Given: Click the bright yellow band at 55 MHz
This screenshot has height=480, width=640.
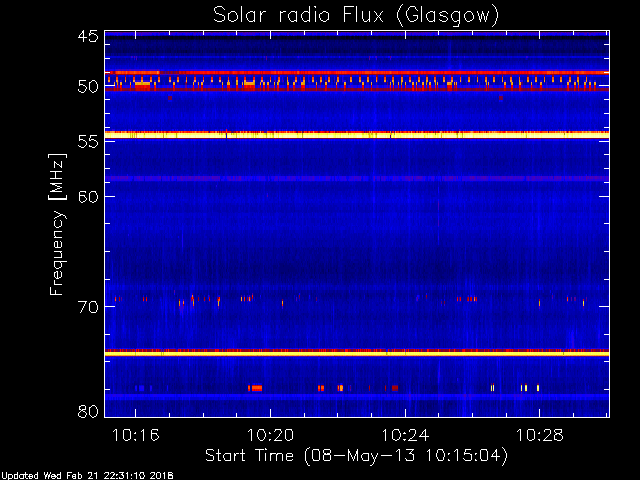Looking at the screenshot, I should [x=357, y=135].
